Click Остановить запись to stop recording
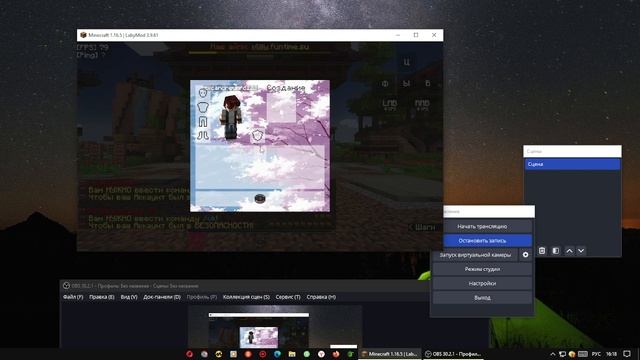 tap(487, 240)
